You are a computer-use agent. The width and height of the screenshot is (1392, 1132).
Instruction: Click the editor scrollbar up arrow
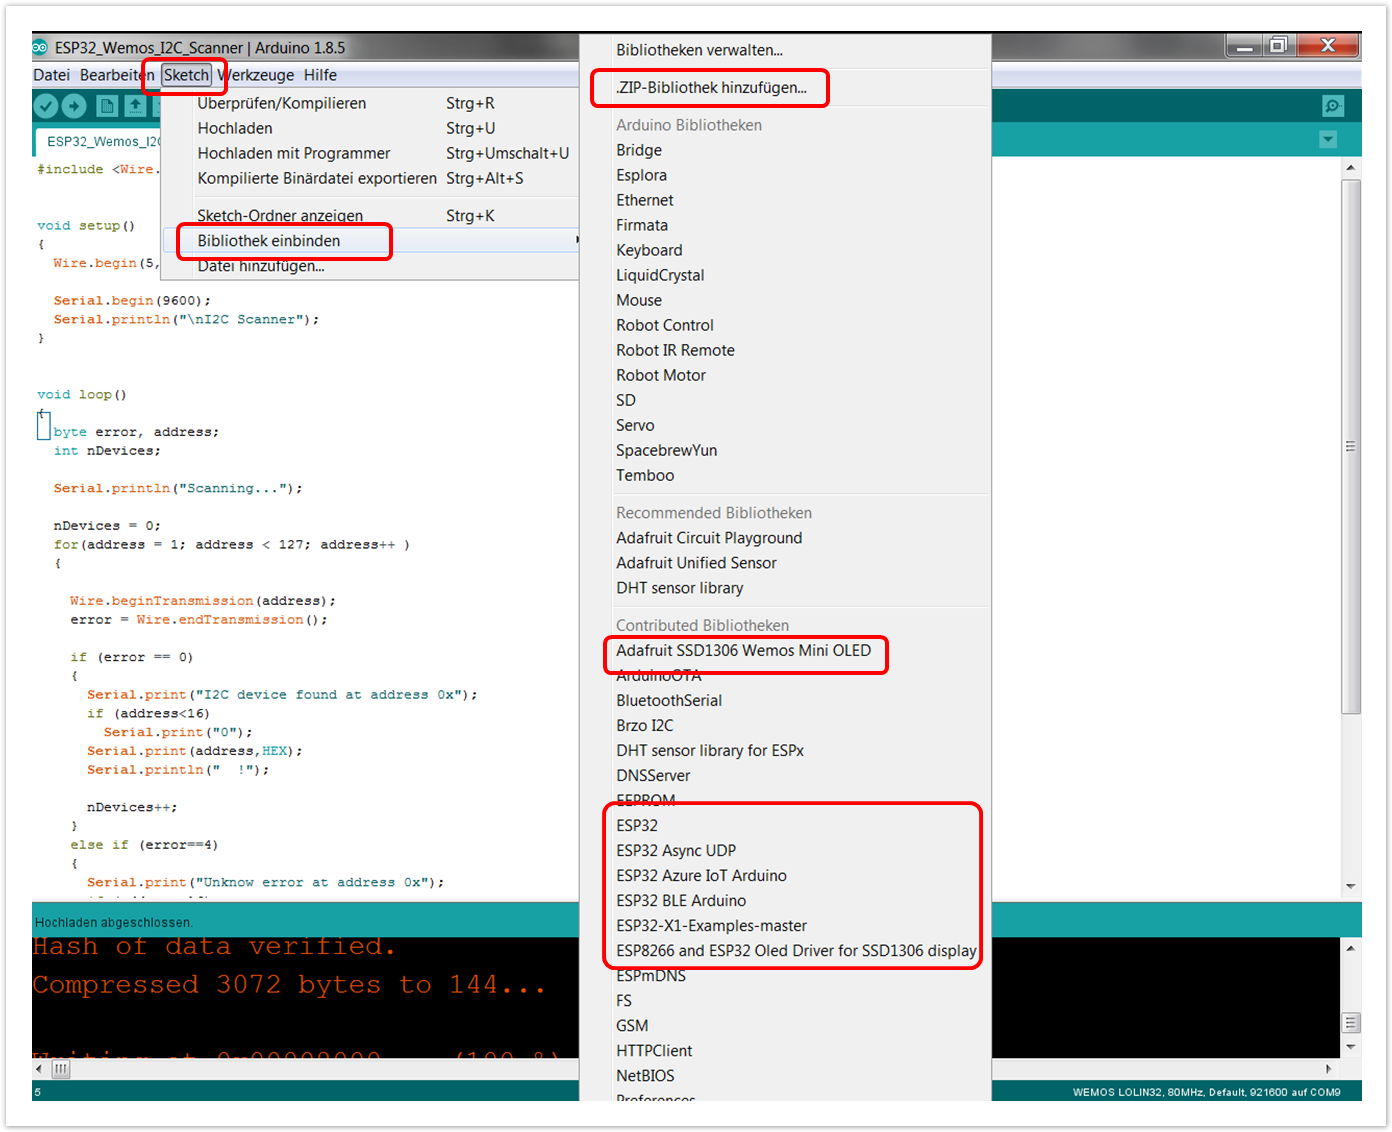tap(1350, 168)
